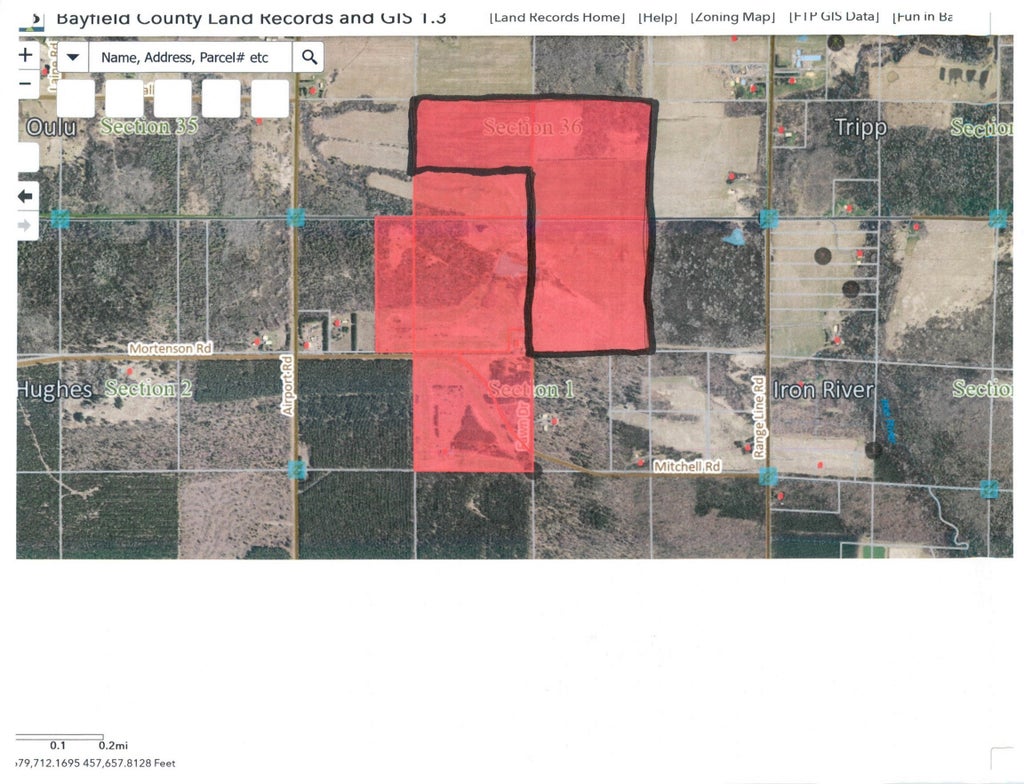
Task: Open the Help page
Action: click(657, 17)
